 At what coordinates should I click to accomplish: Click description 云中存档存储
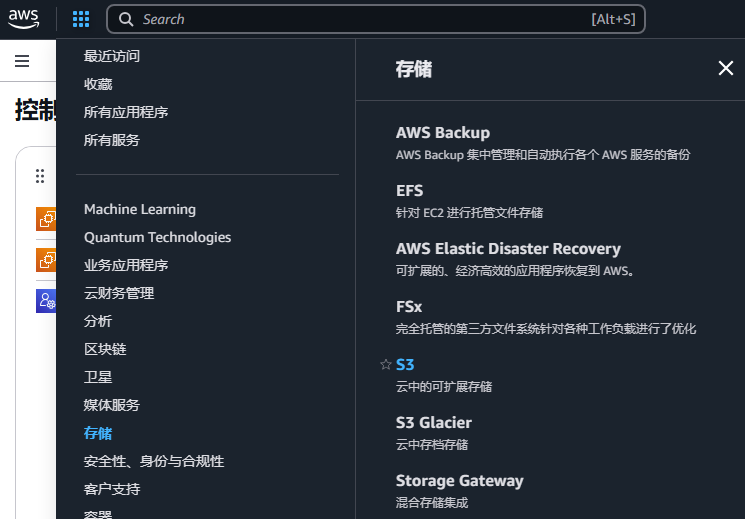point(432,445)
